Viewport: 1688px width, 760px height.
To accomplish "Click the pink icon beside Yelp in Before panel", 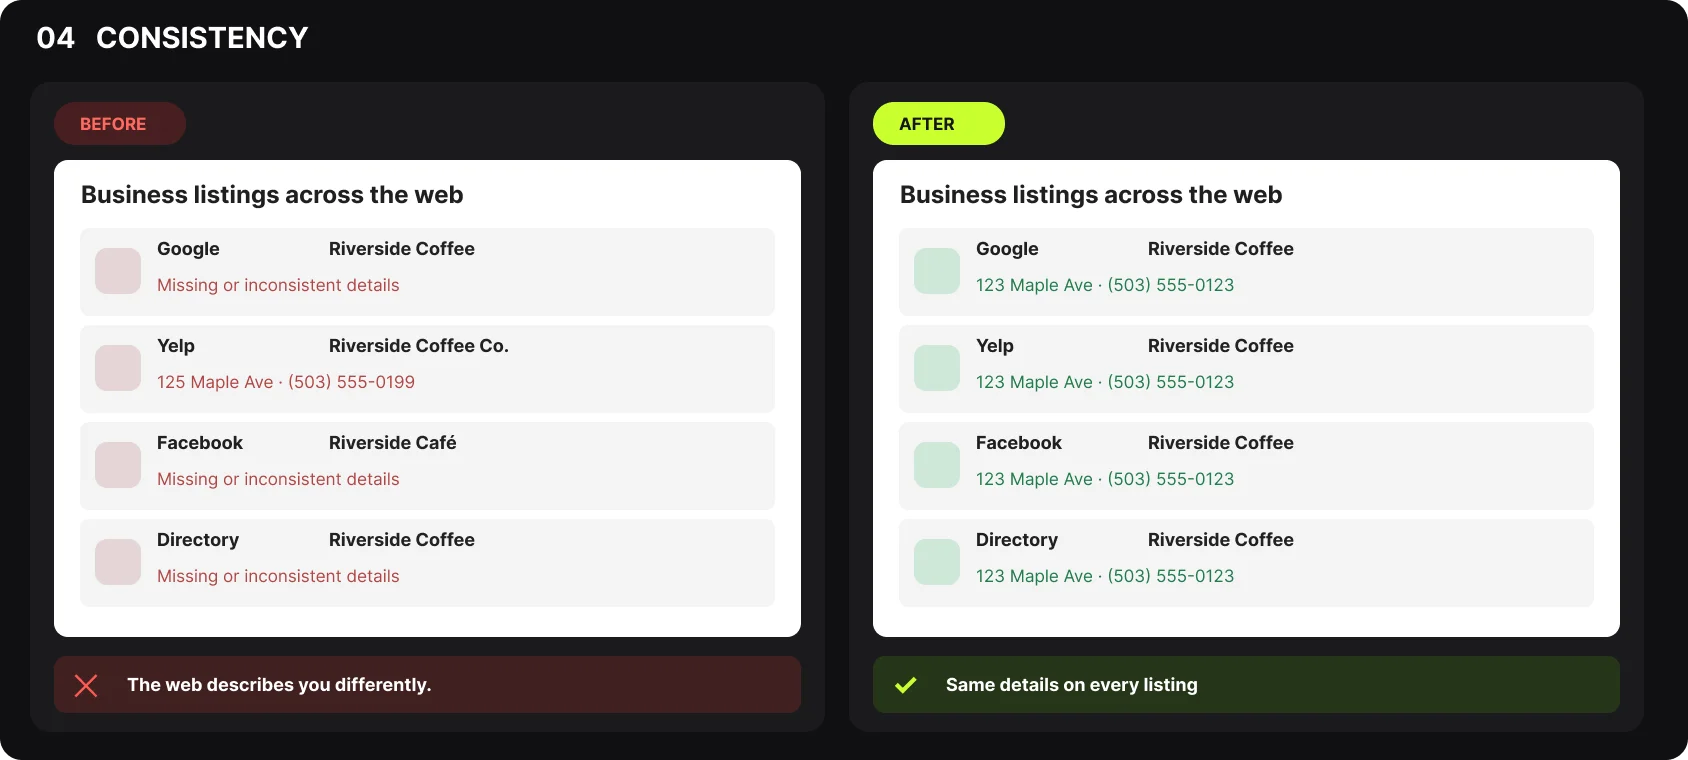I will pos(118,368).
